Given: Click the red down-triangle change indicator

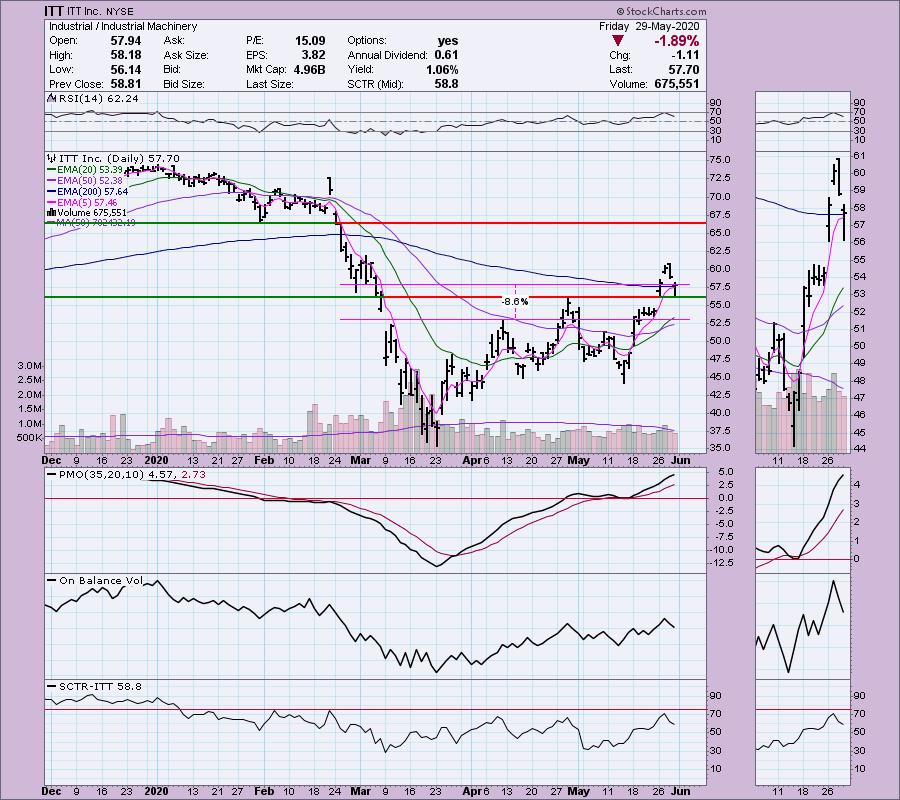Looking at the screenshot, I should pyautogui.click(x=618, y=41).
